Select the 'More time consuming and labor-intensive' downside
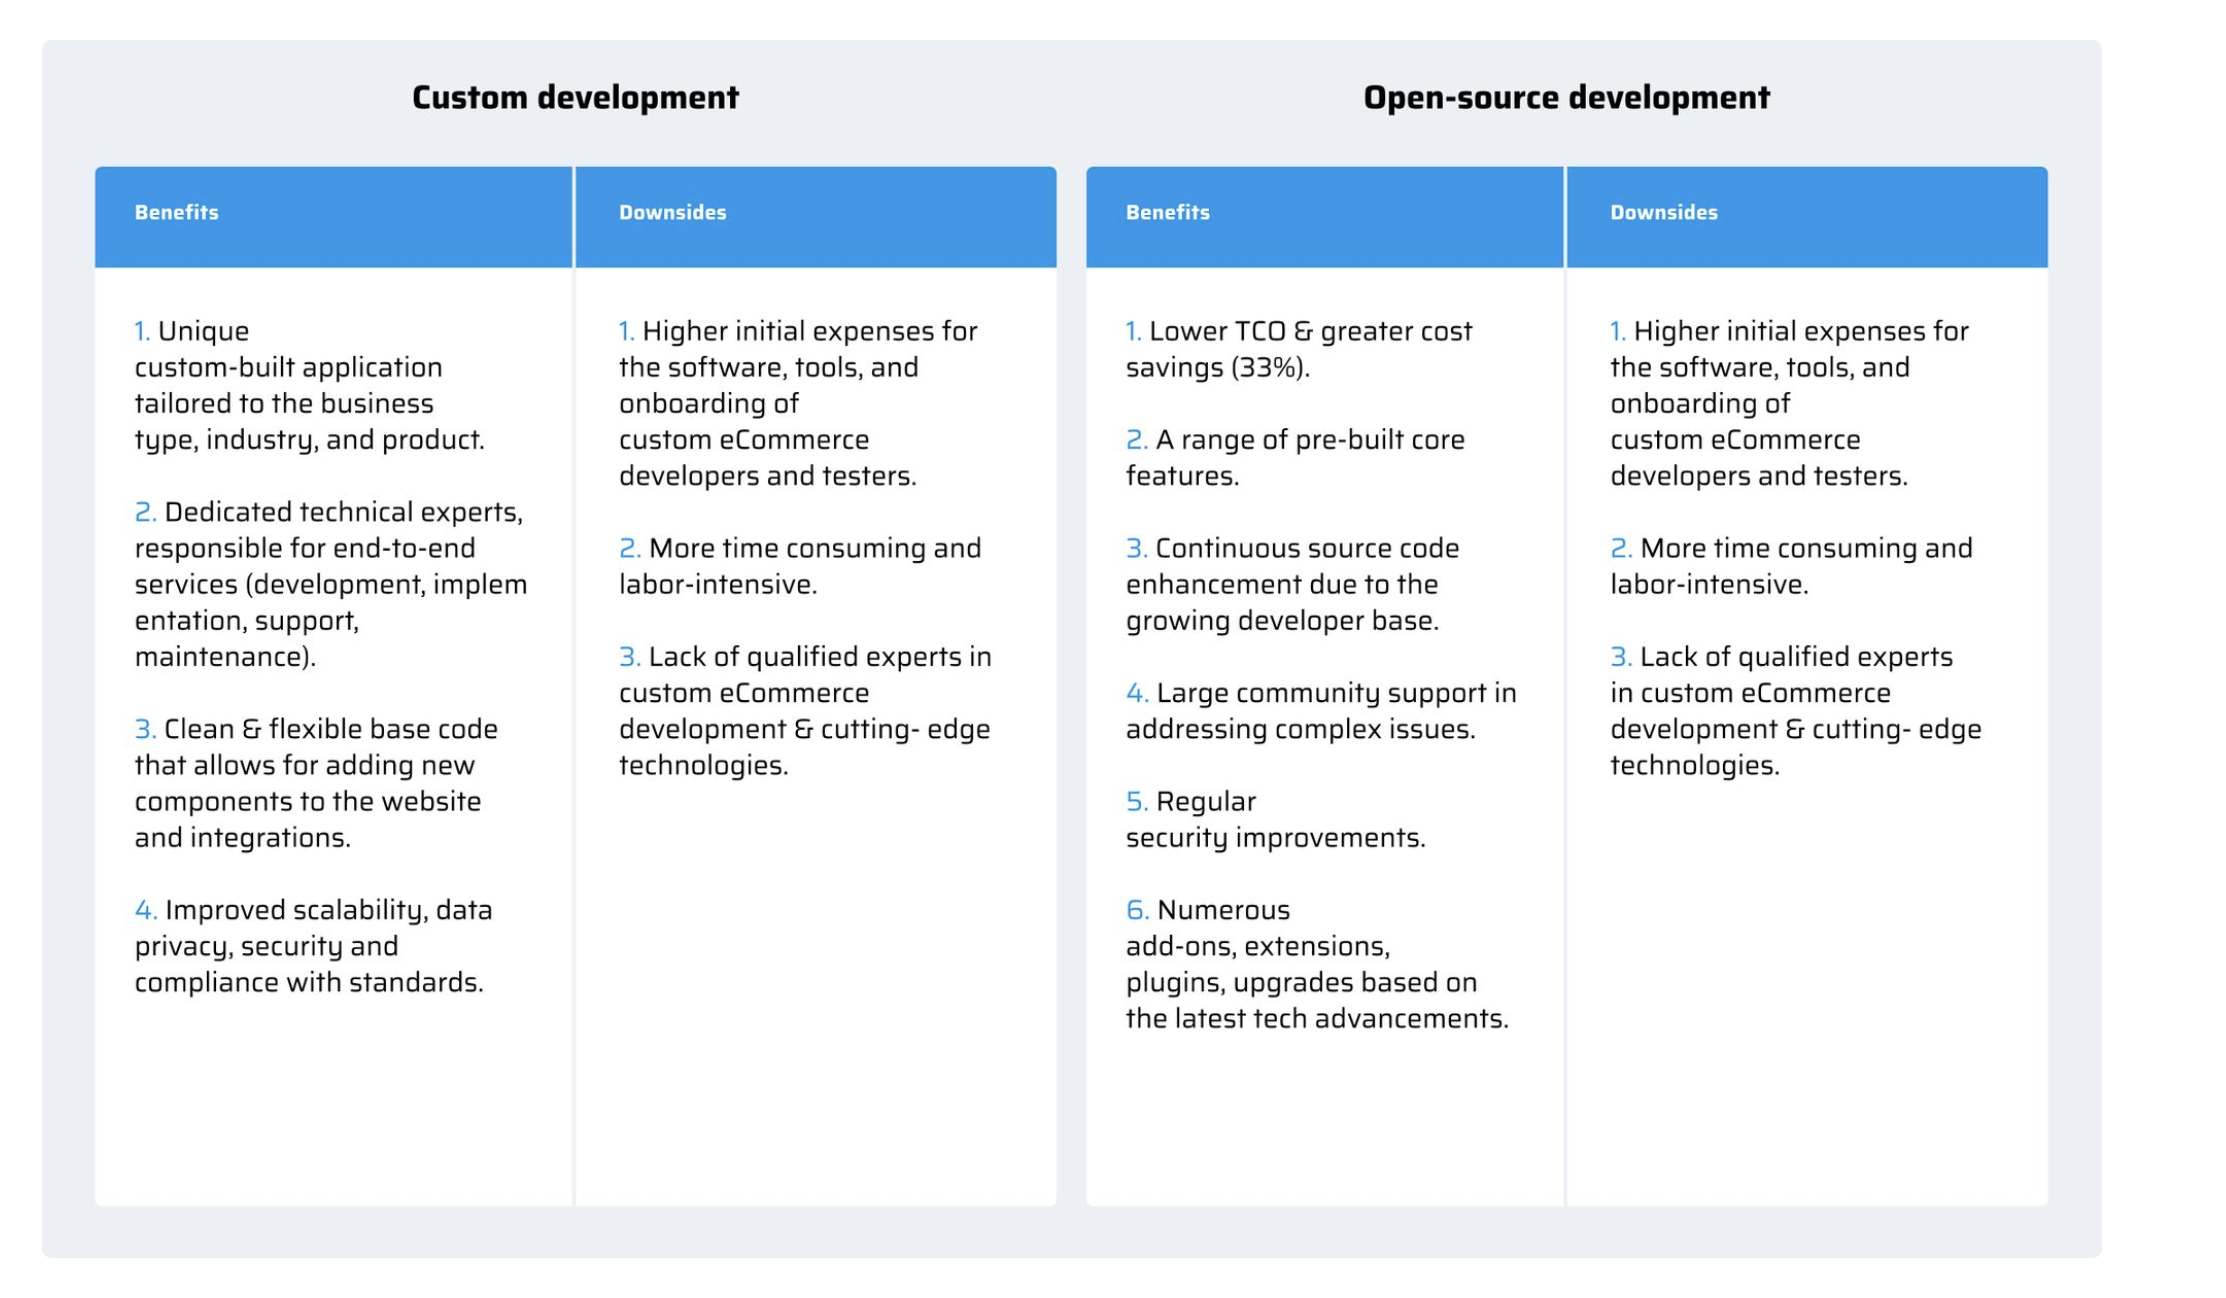Screen dimensions: 2226x1298 pos(800,566)
